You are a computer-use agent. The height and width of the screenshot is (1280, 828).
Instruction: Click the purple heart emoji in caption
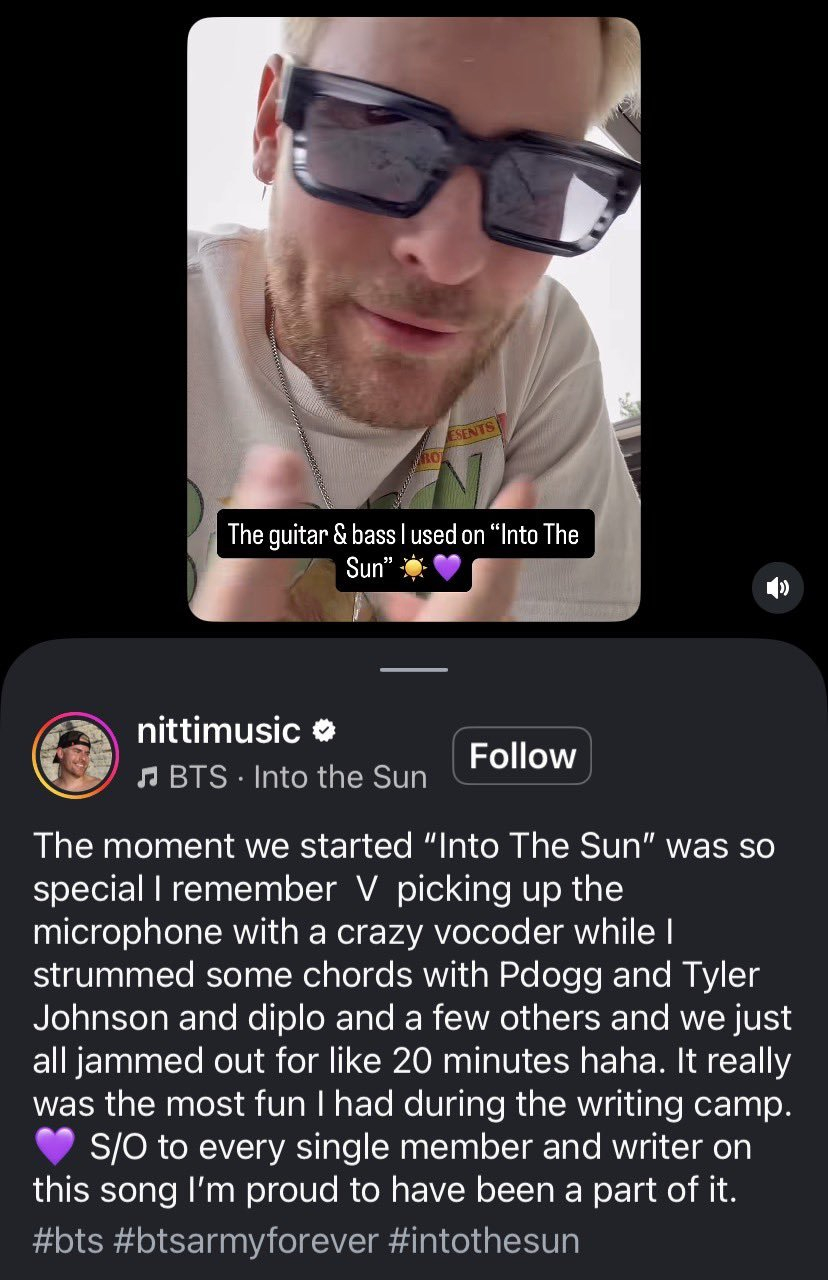coord(55,1147)
